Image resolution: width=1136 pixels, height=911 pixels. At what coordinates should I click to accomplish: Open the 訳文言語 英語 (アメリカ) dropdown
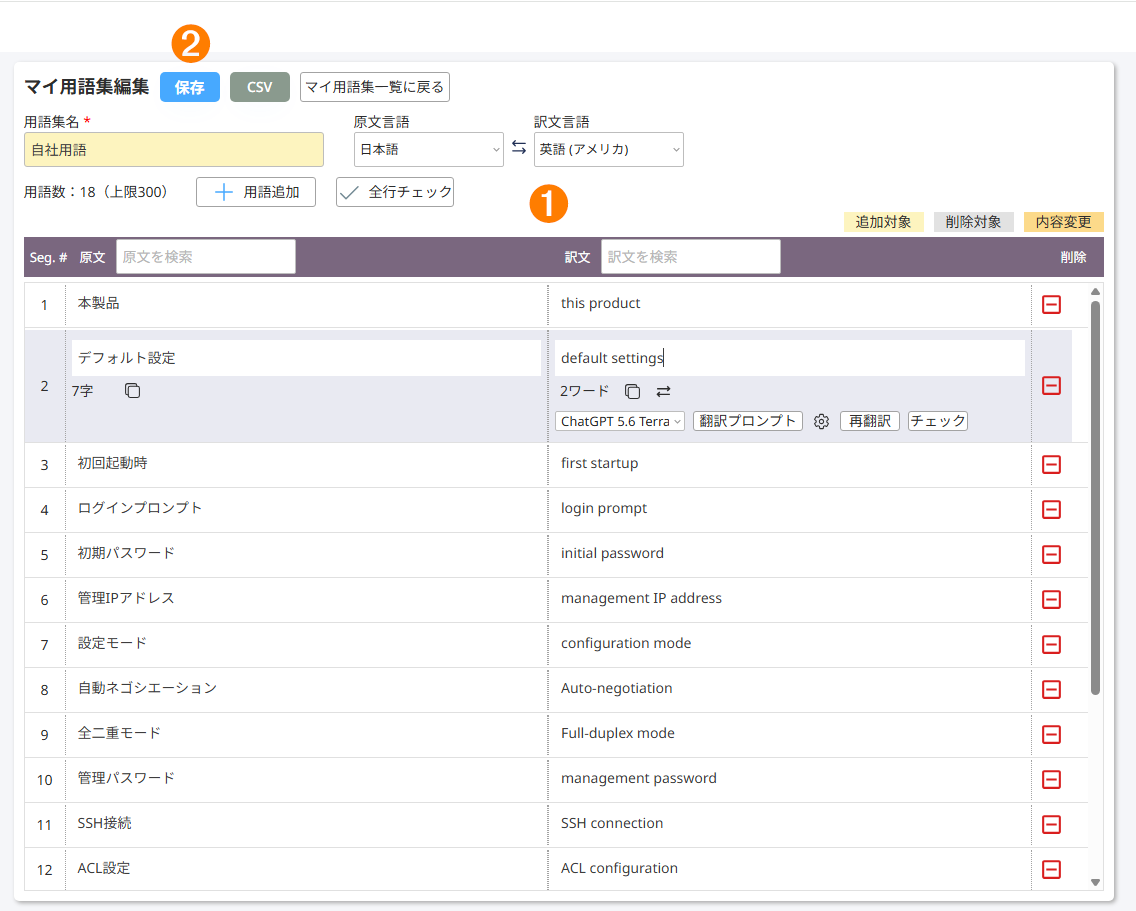coord(609,149)
